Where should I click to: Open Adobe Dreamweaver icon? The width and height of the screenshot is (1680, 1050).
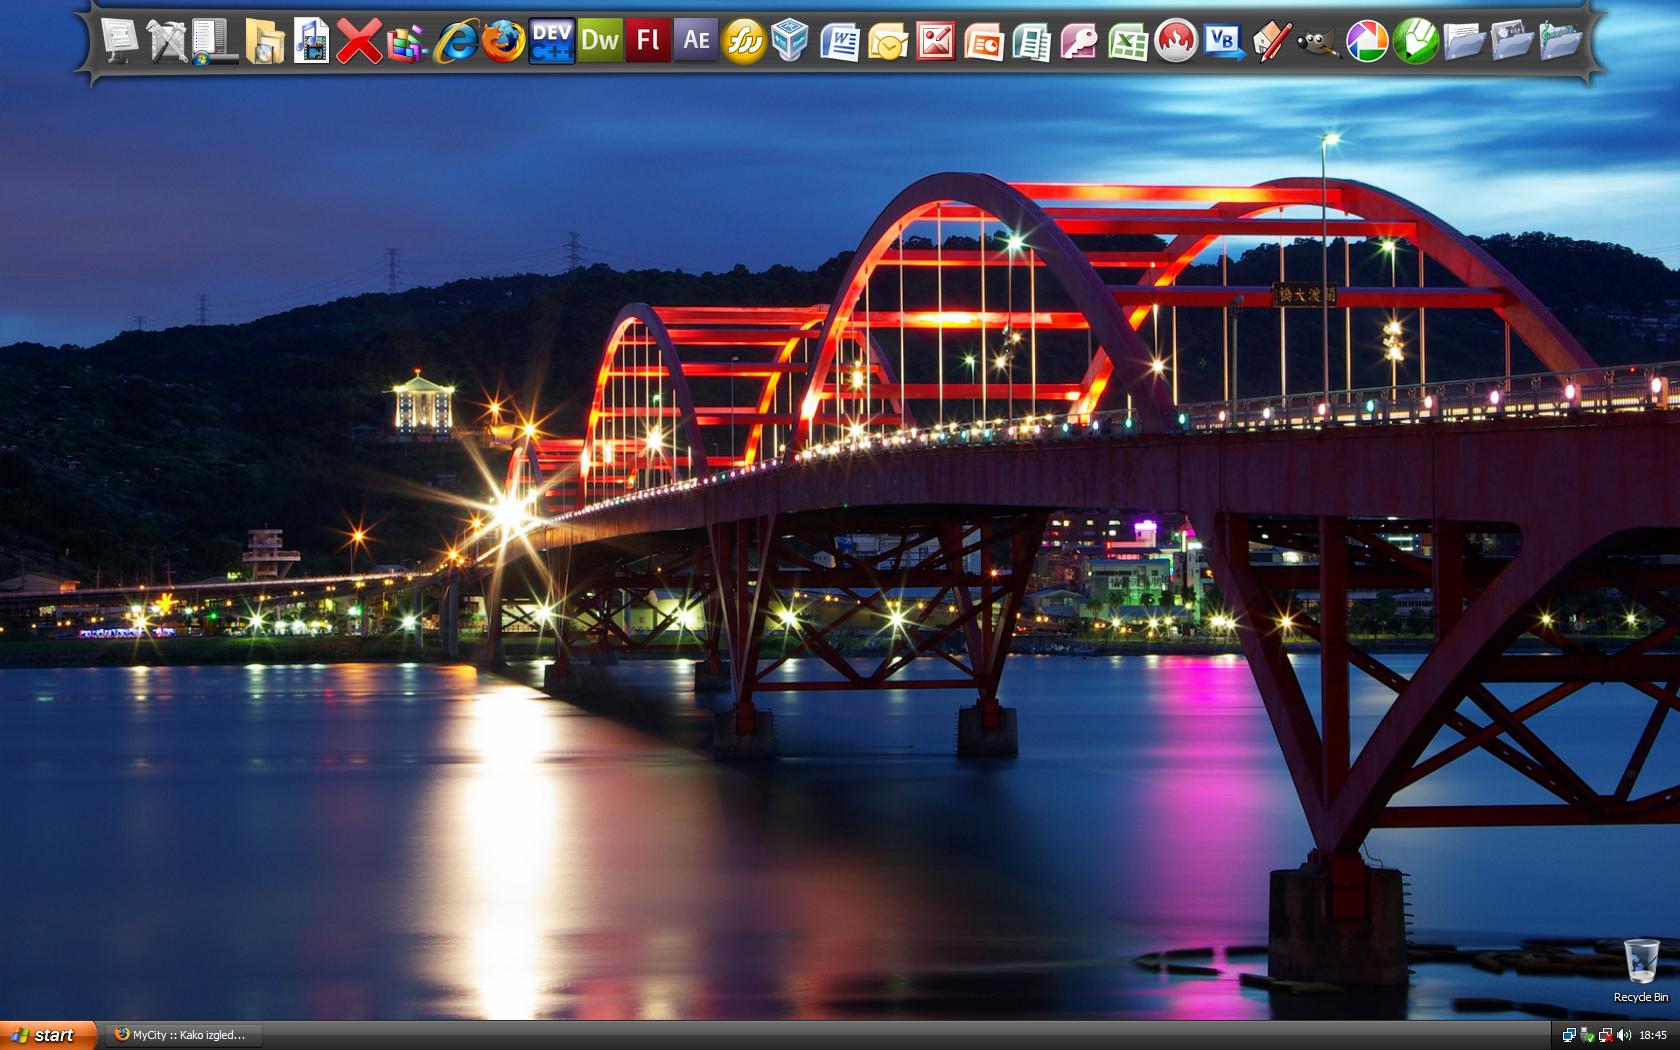(600, 40)
